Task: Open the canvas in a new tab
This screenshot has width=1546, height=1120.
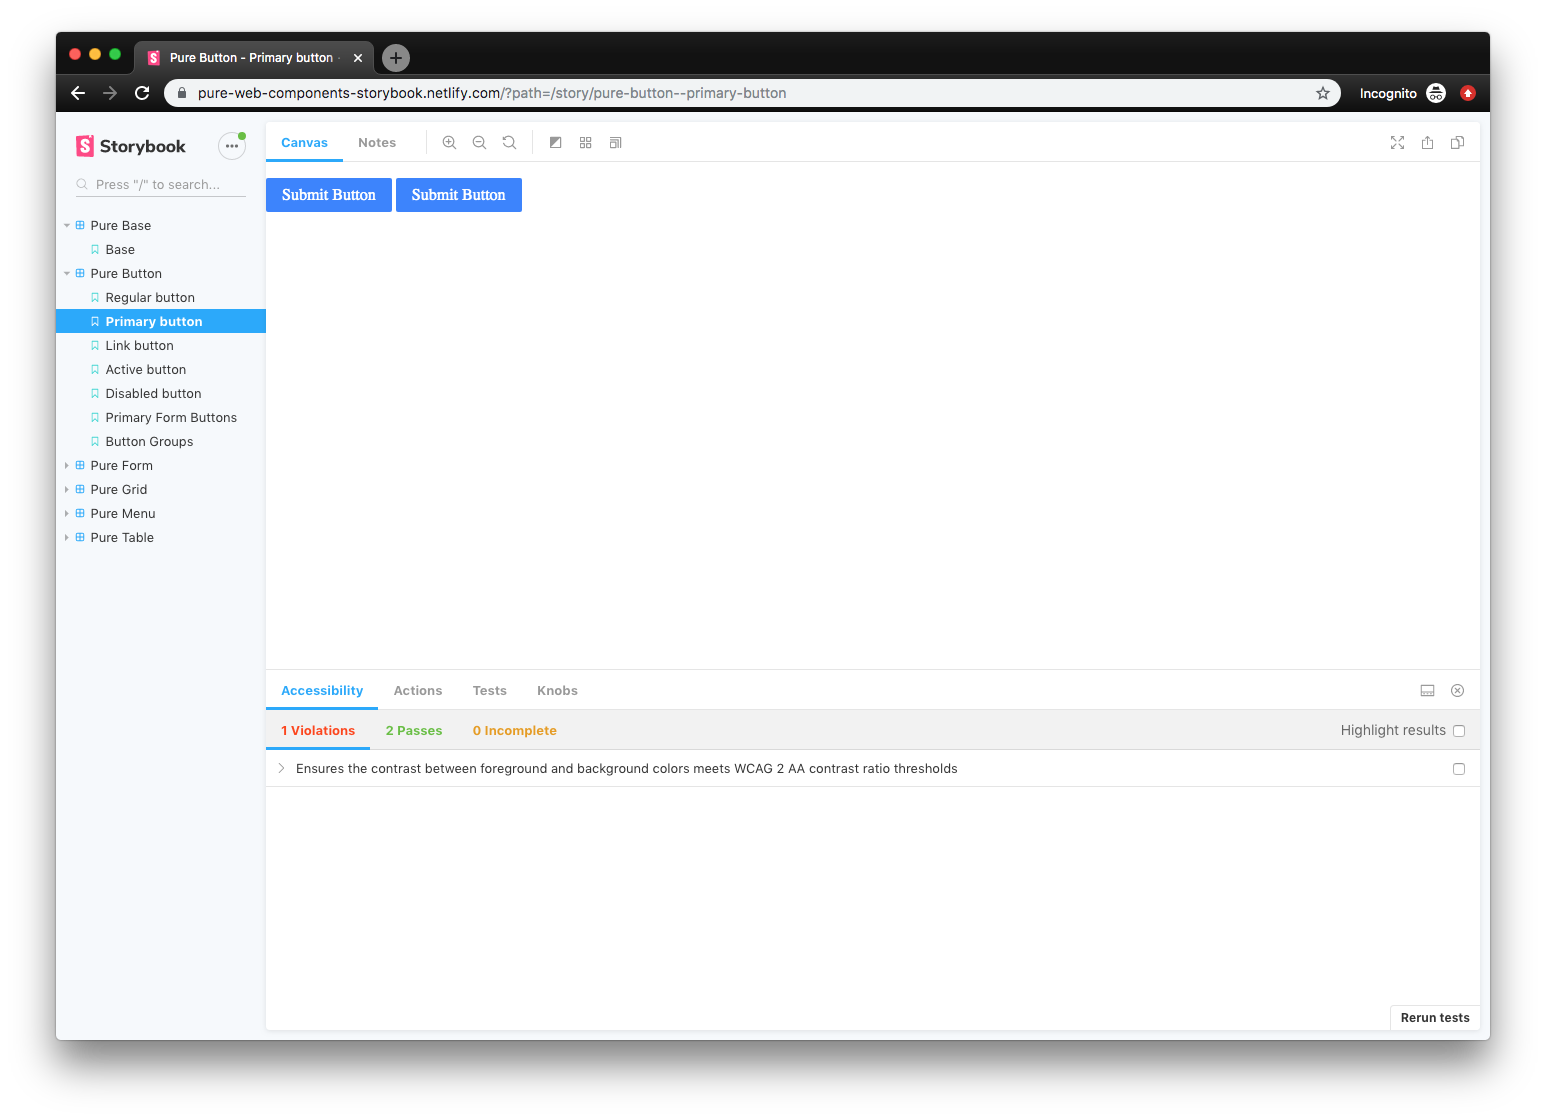Action: click(x=1427, y=142)
